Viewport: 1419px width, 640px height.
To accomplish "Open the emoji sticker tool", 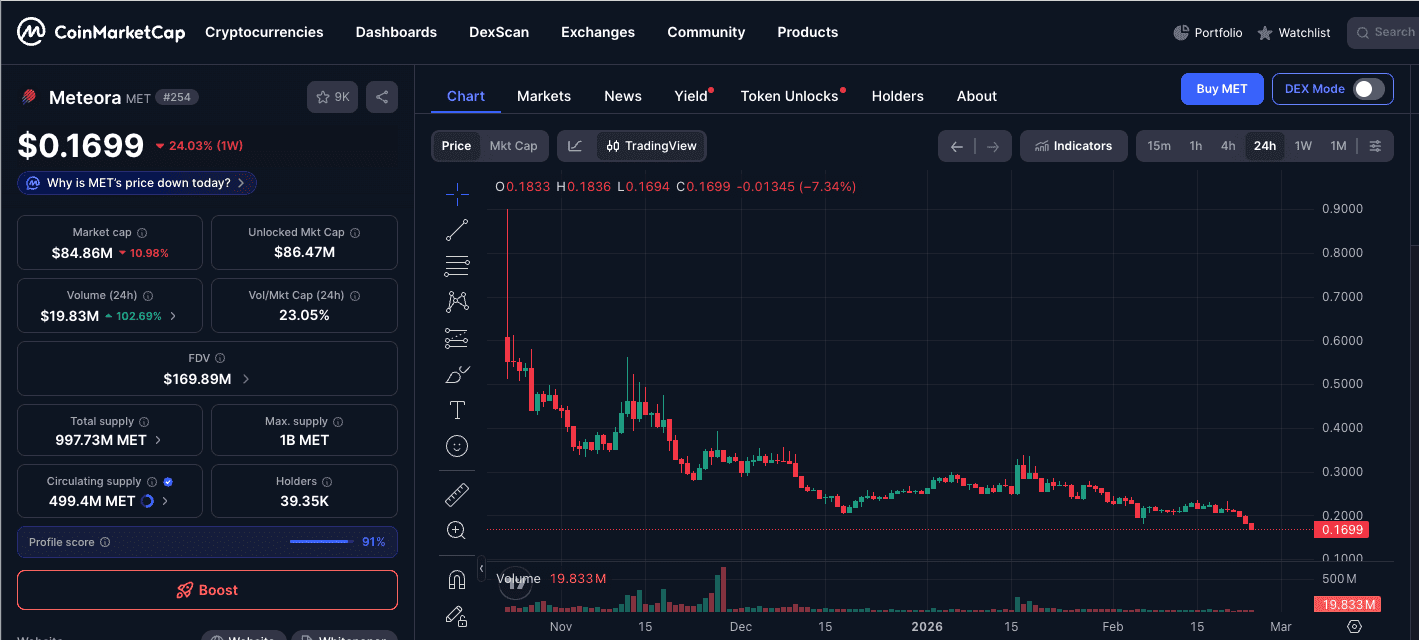I will (457, 446).
